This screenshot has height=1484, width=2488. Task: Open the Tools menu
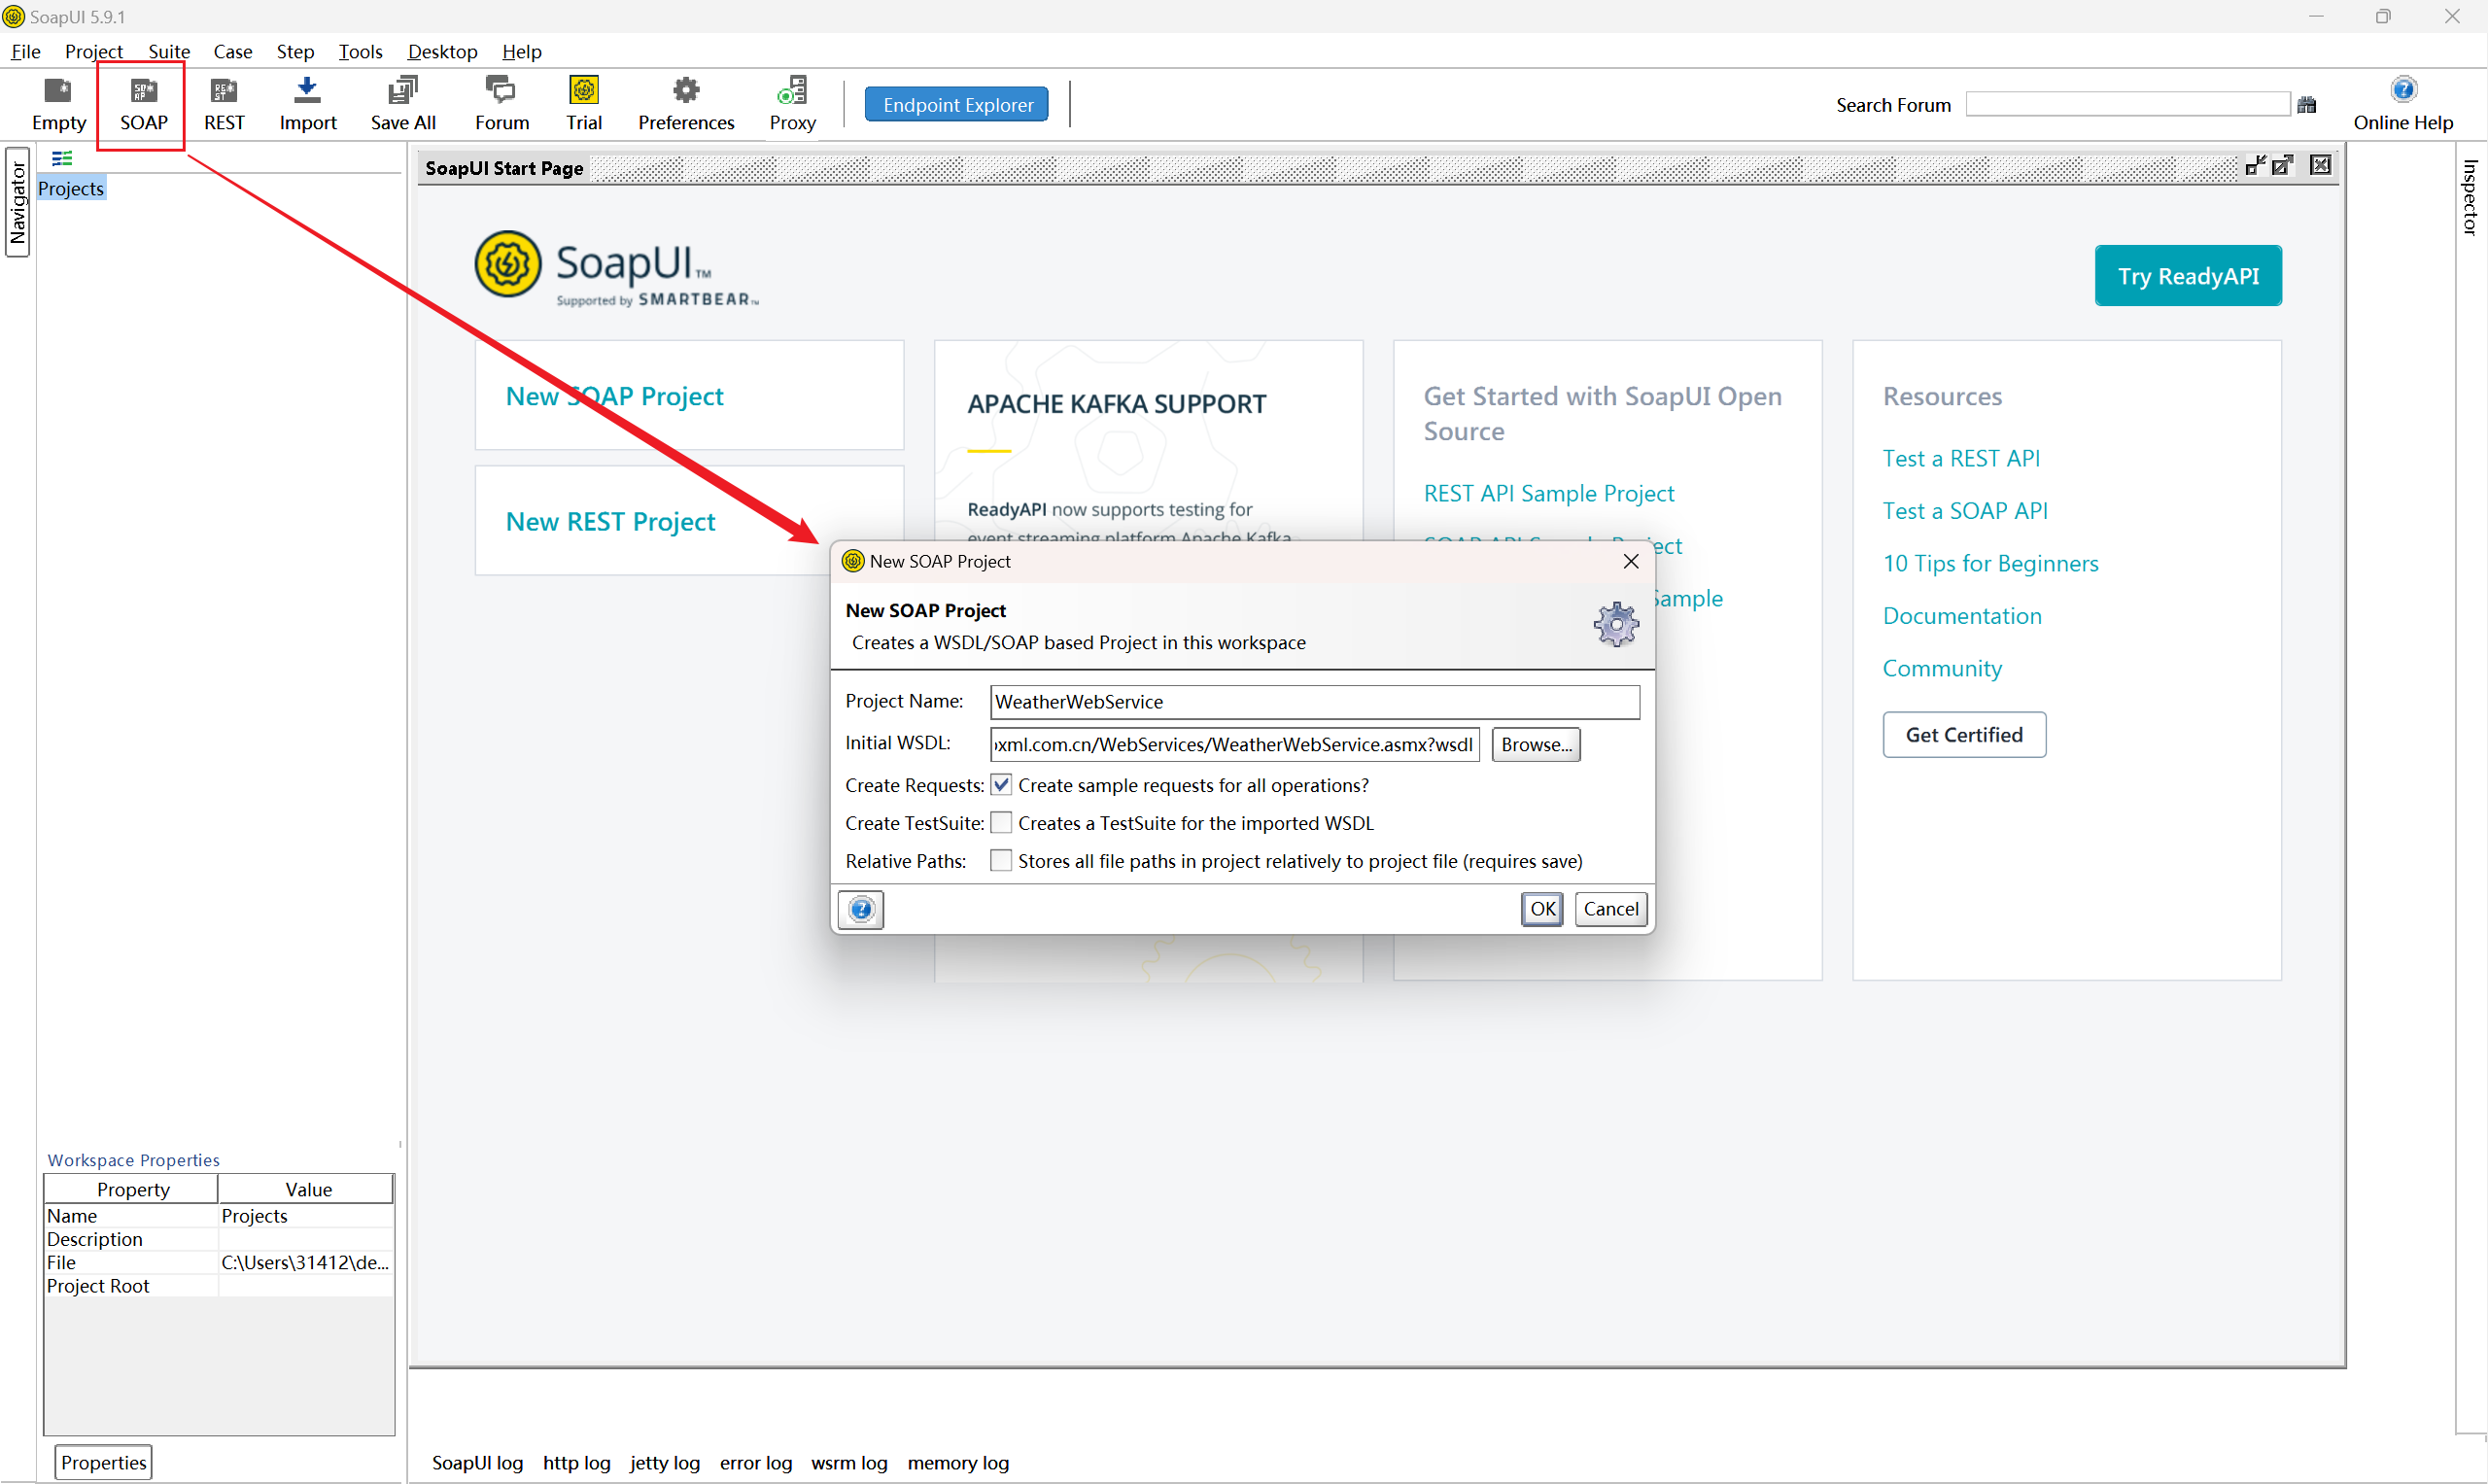(360, 51)
